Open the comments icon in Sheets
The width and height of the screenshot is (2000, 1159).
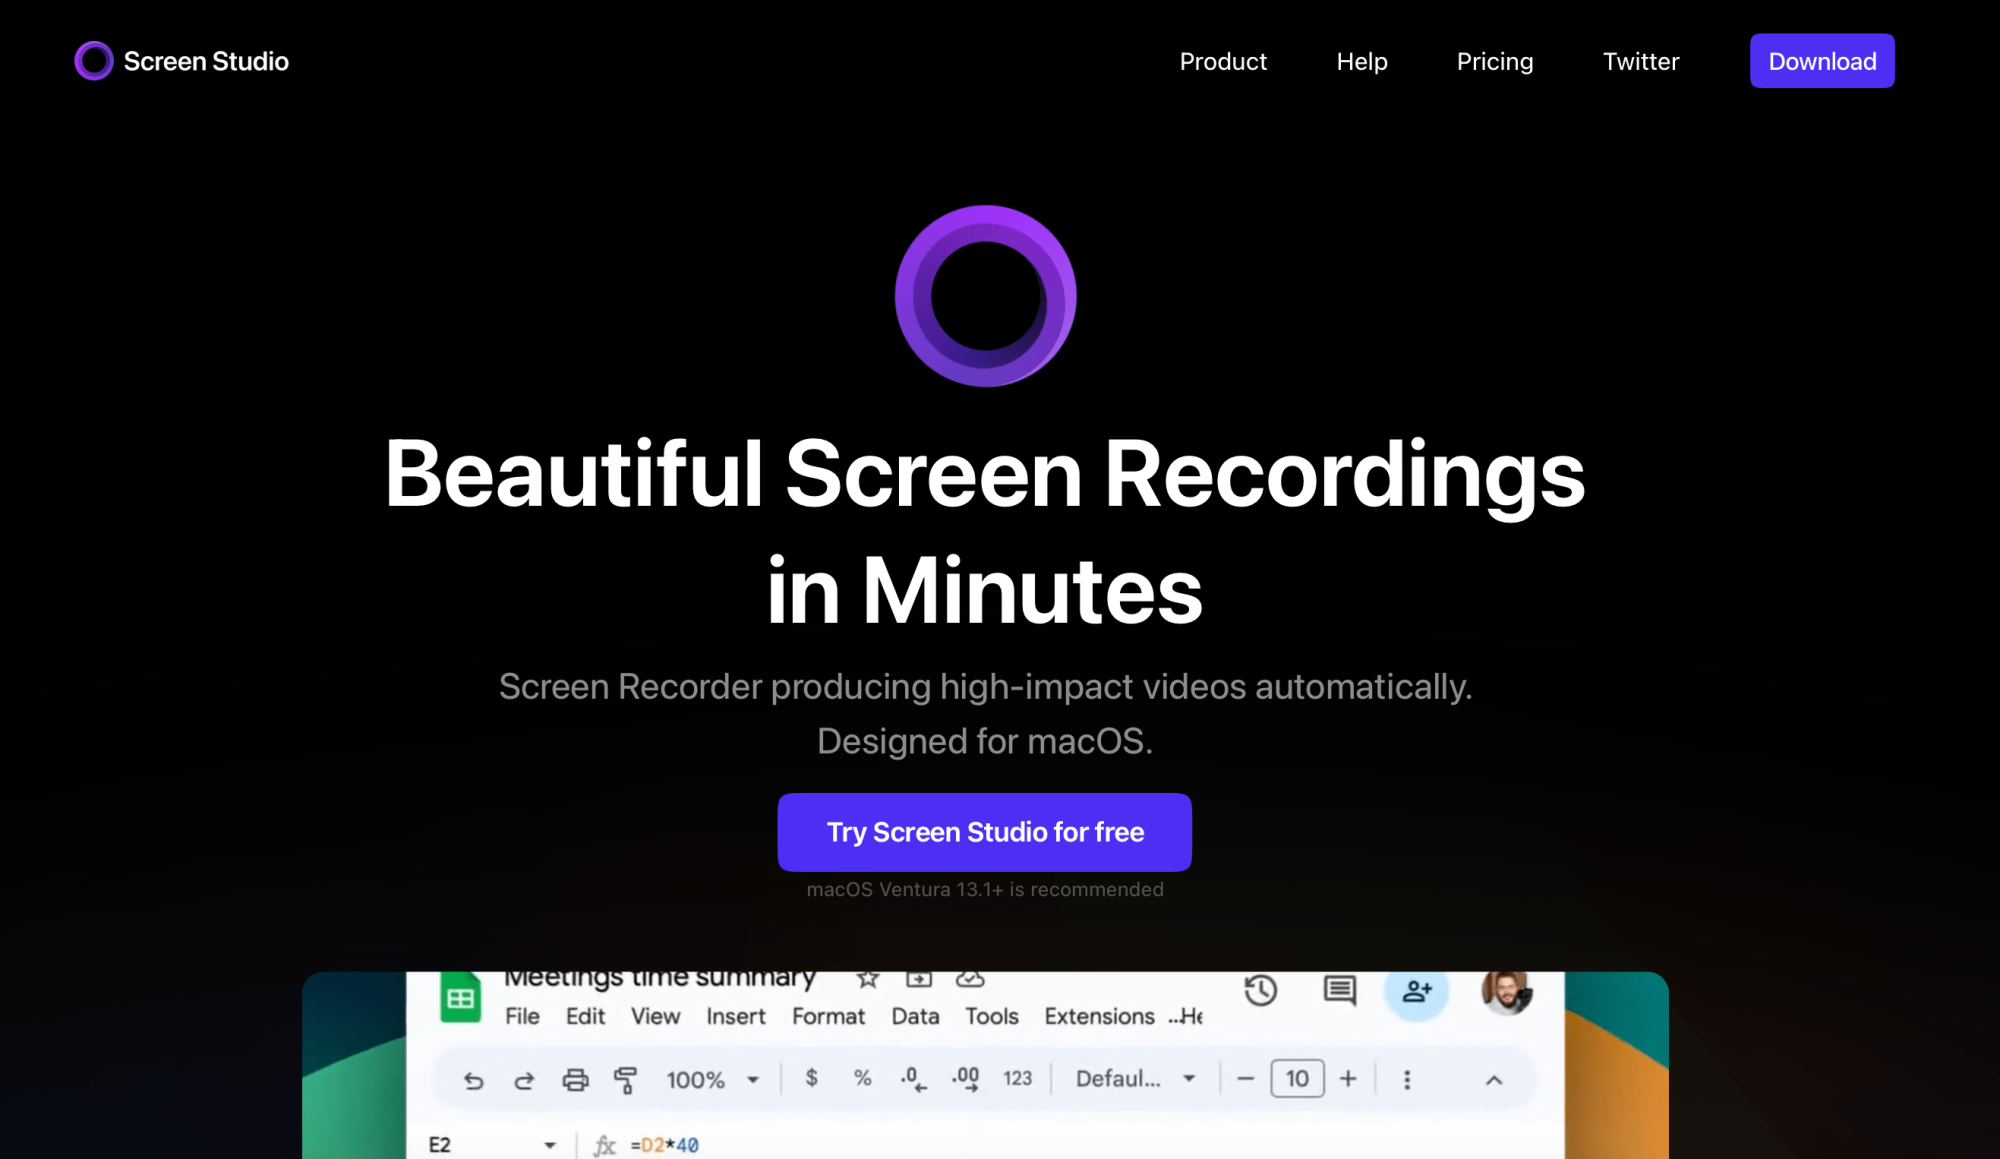pos(1339,990)
